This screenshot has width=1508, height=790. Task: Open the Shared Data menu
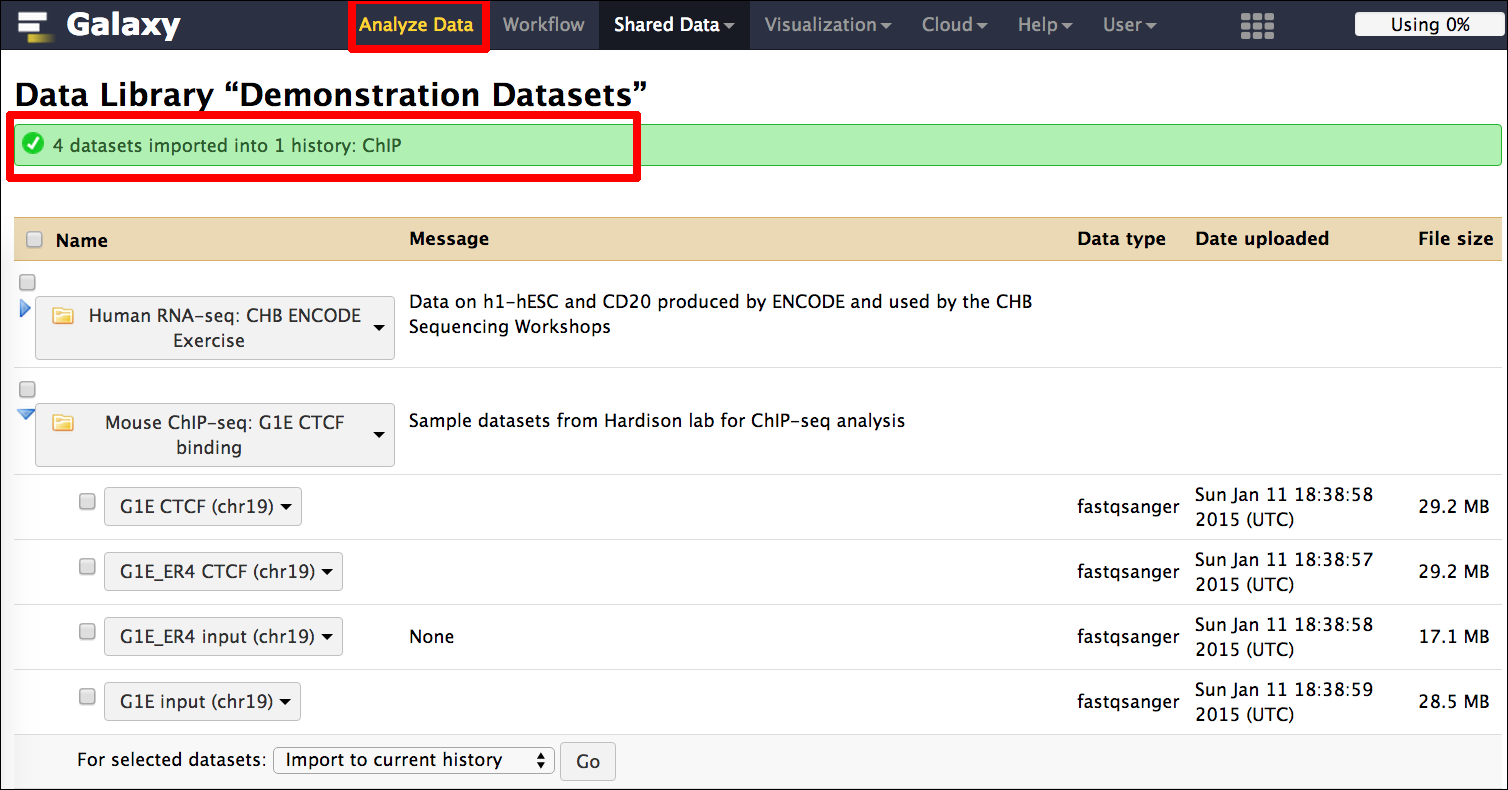click(x=673, y=25)
